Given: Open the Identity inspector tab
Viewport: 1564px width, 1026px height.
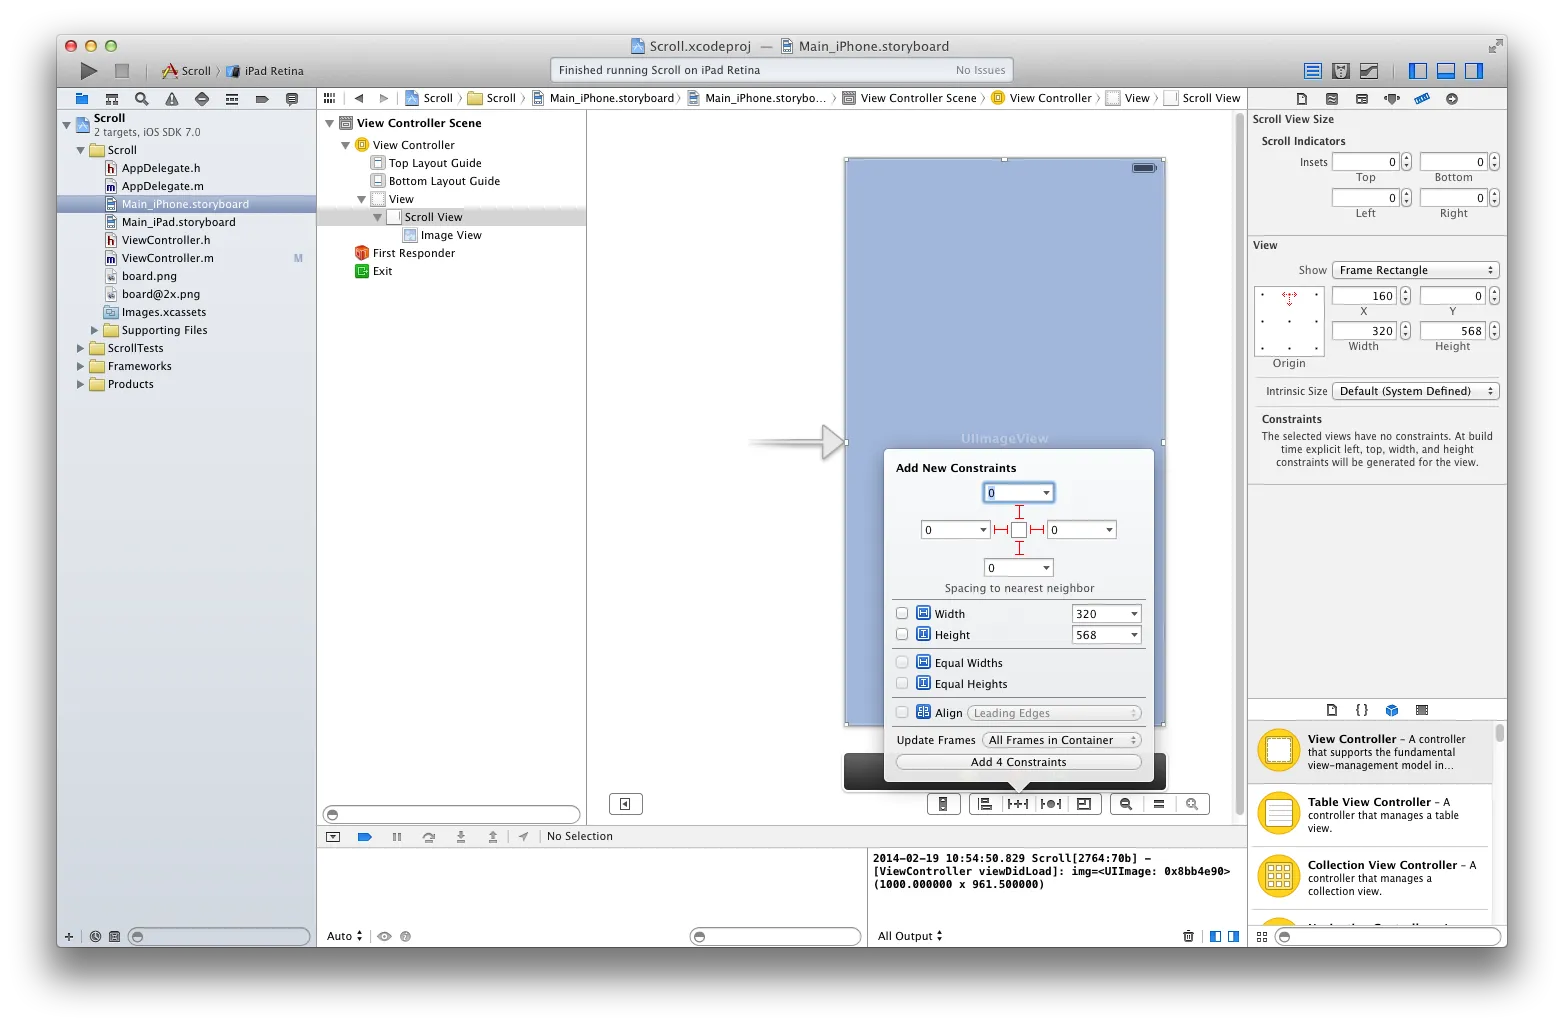Looking at the screenshot, I should 1362,99.
